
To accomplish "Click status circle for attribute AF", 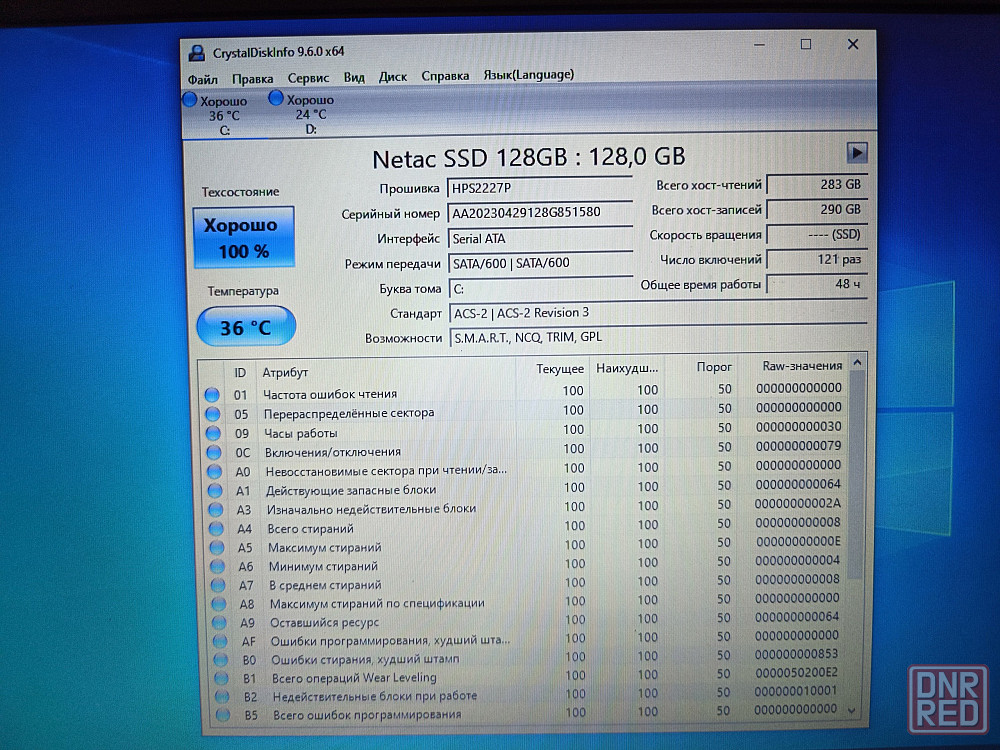I will tap(220, 641).
